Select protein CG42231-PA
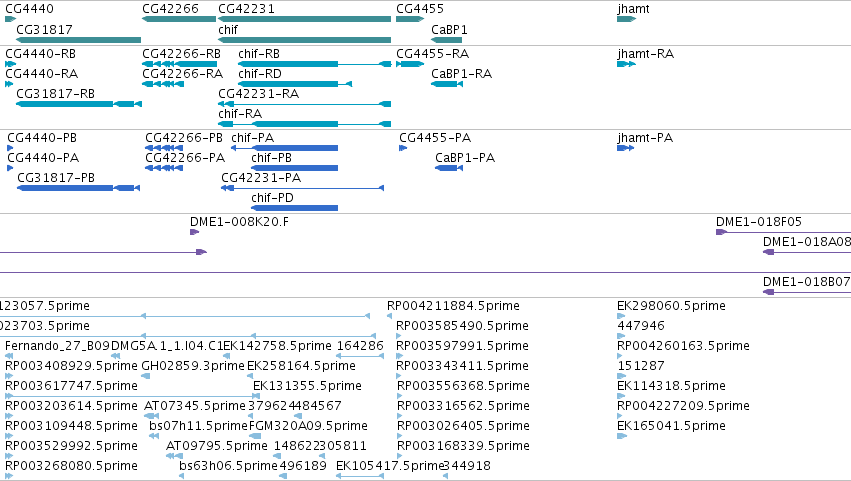The width and height of the screenshot is (851, 481). (261, 178)
